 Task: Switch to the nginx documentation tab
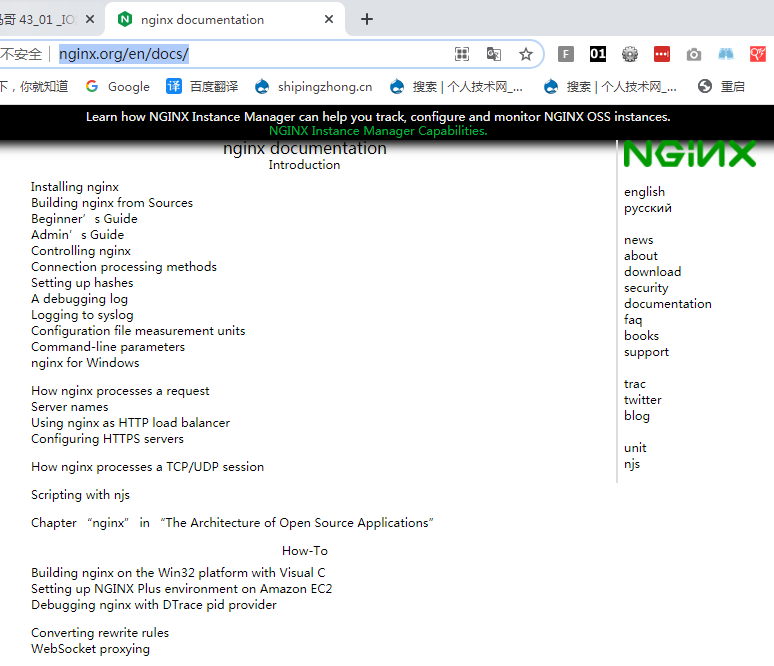pos(225,19)
